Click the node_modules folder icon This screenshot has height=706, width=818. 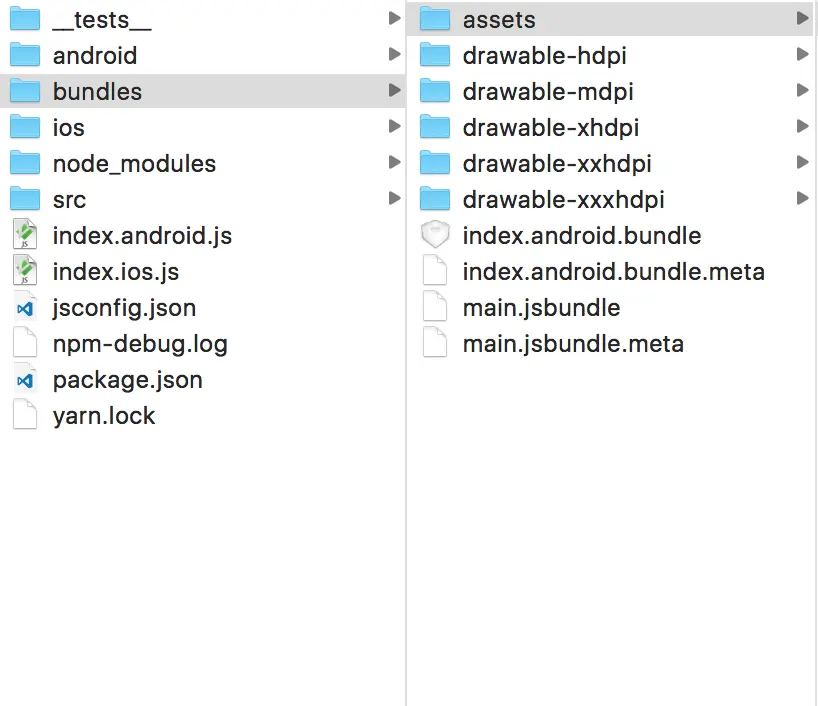(x=25, y=163)
